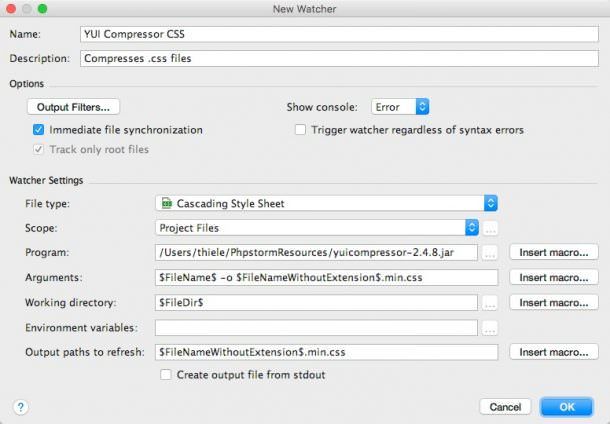Click Insert macro for Output paths to refresh

tap(554, 352)
